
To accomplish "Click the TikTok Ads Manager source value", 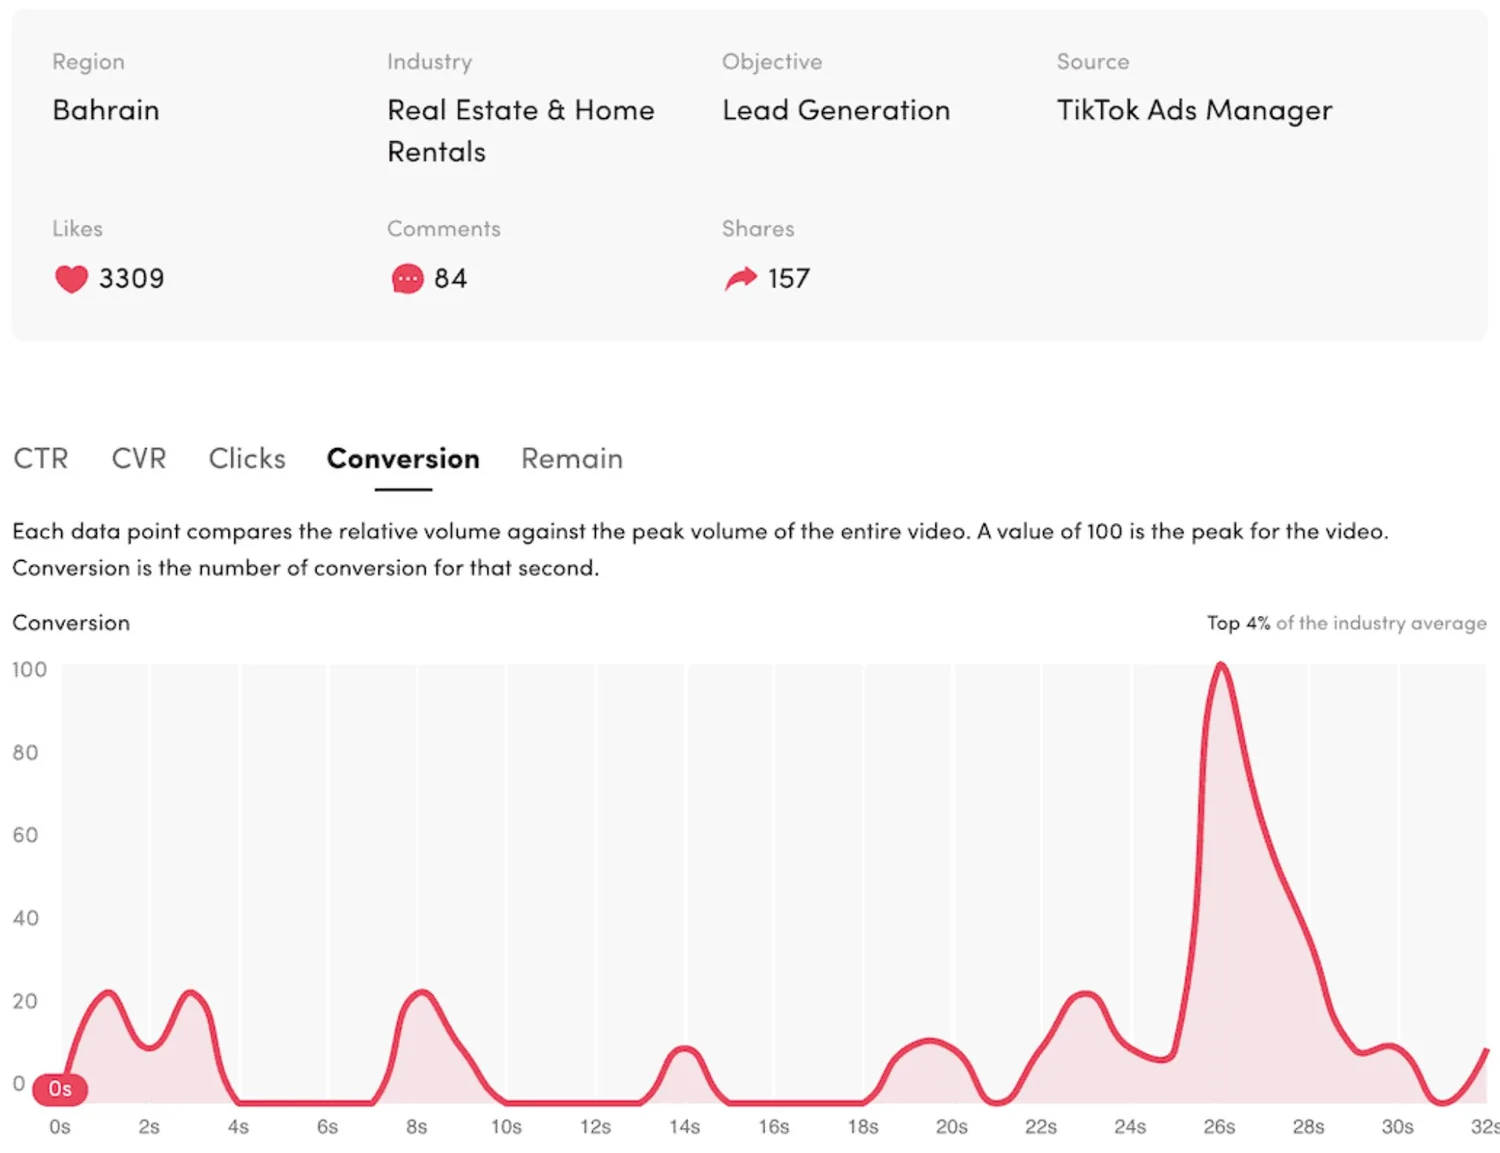I will pos(1194,110).
